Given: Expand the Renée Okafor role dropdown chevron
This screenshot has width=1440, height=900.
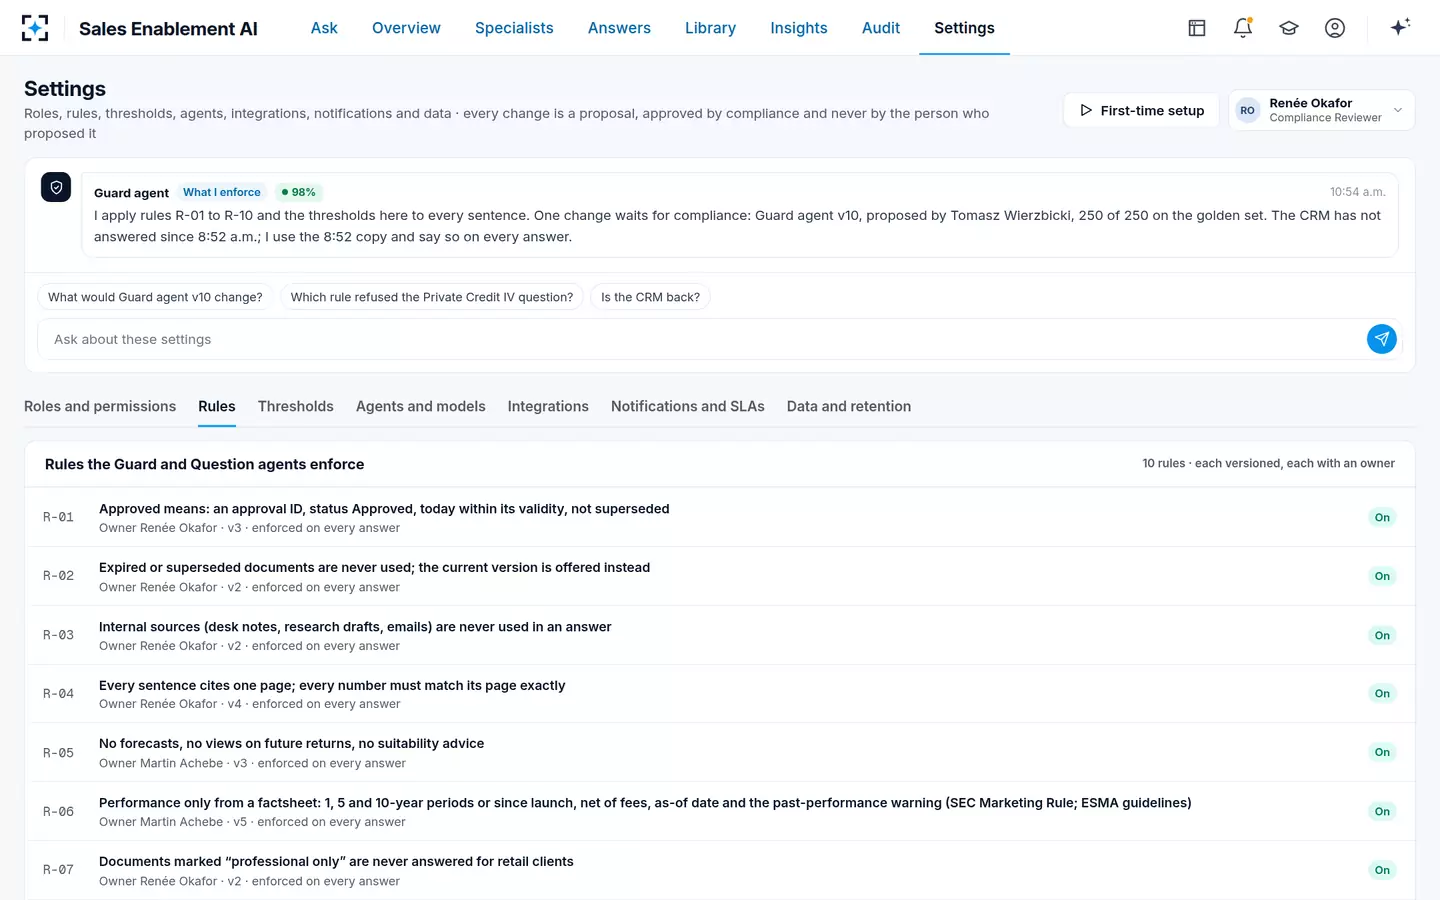Looking at the screenshot, I should click(1398, 110).
